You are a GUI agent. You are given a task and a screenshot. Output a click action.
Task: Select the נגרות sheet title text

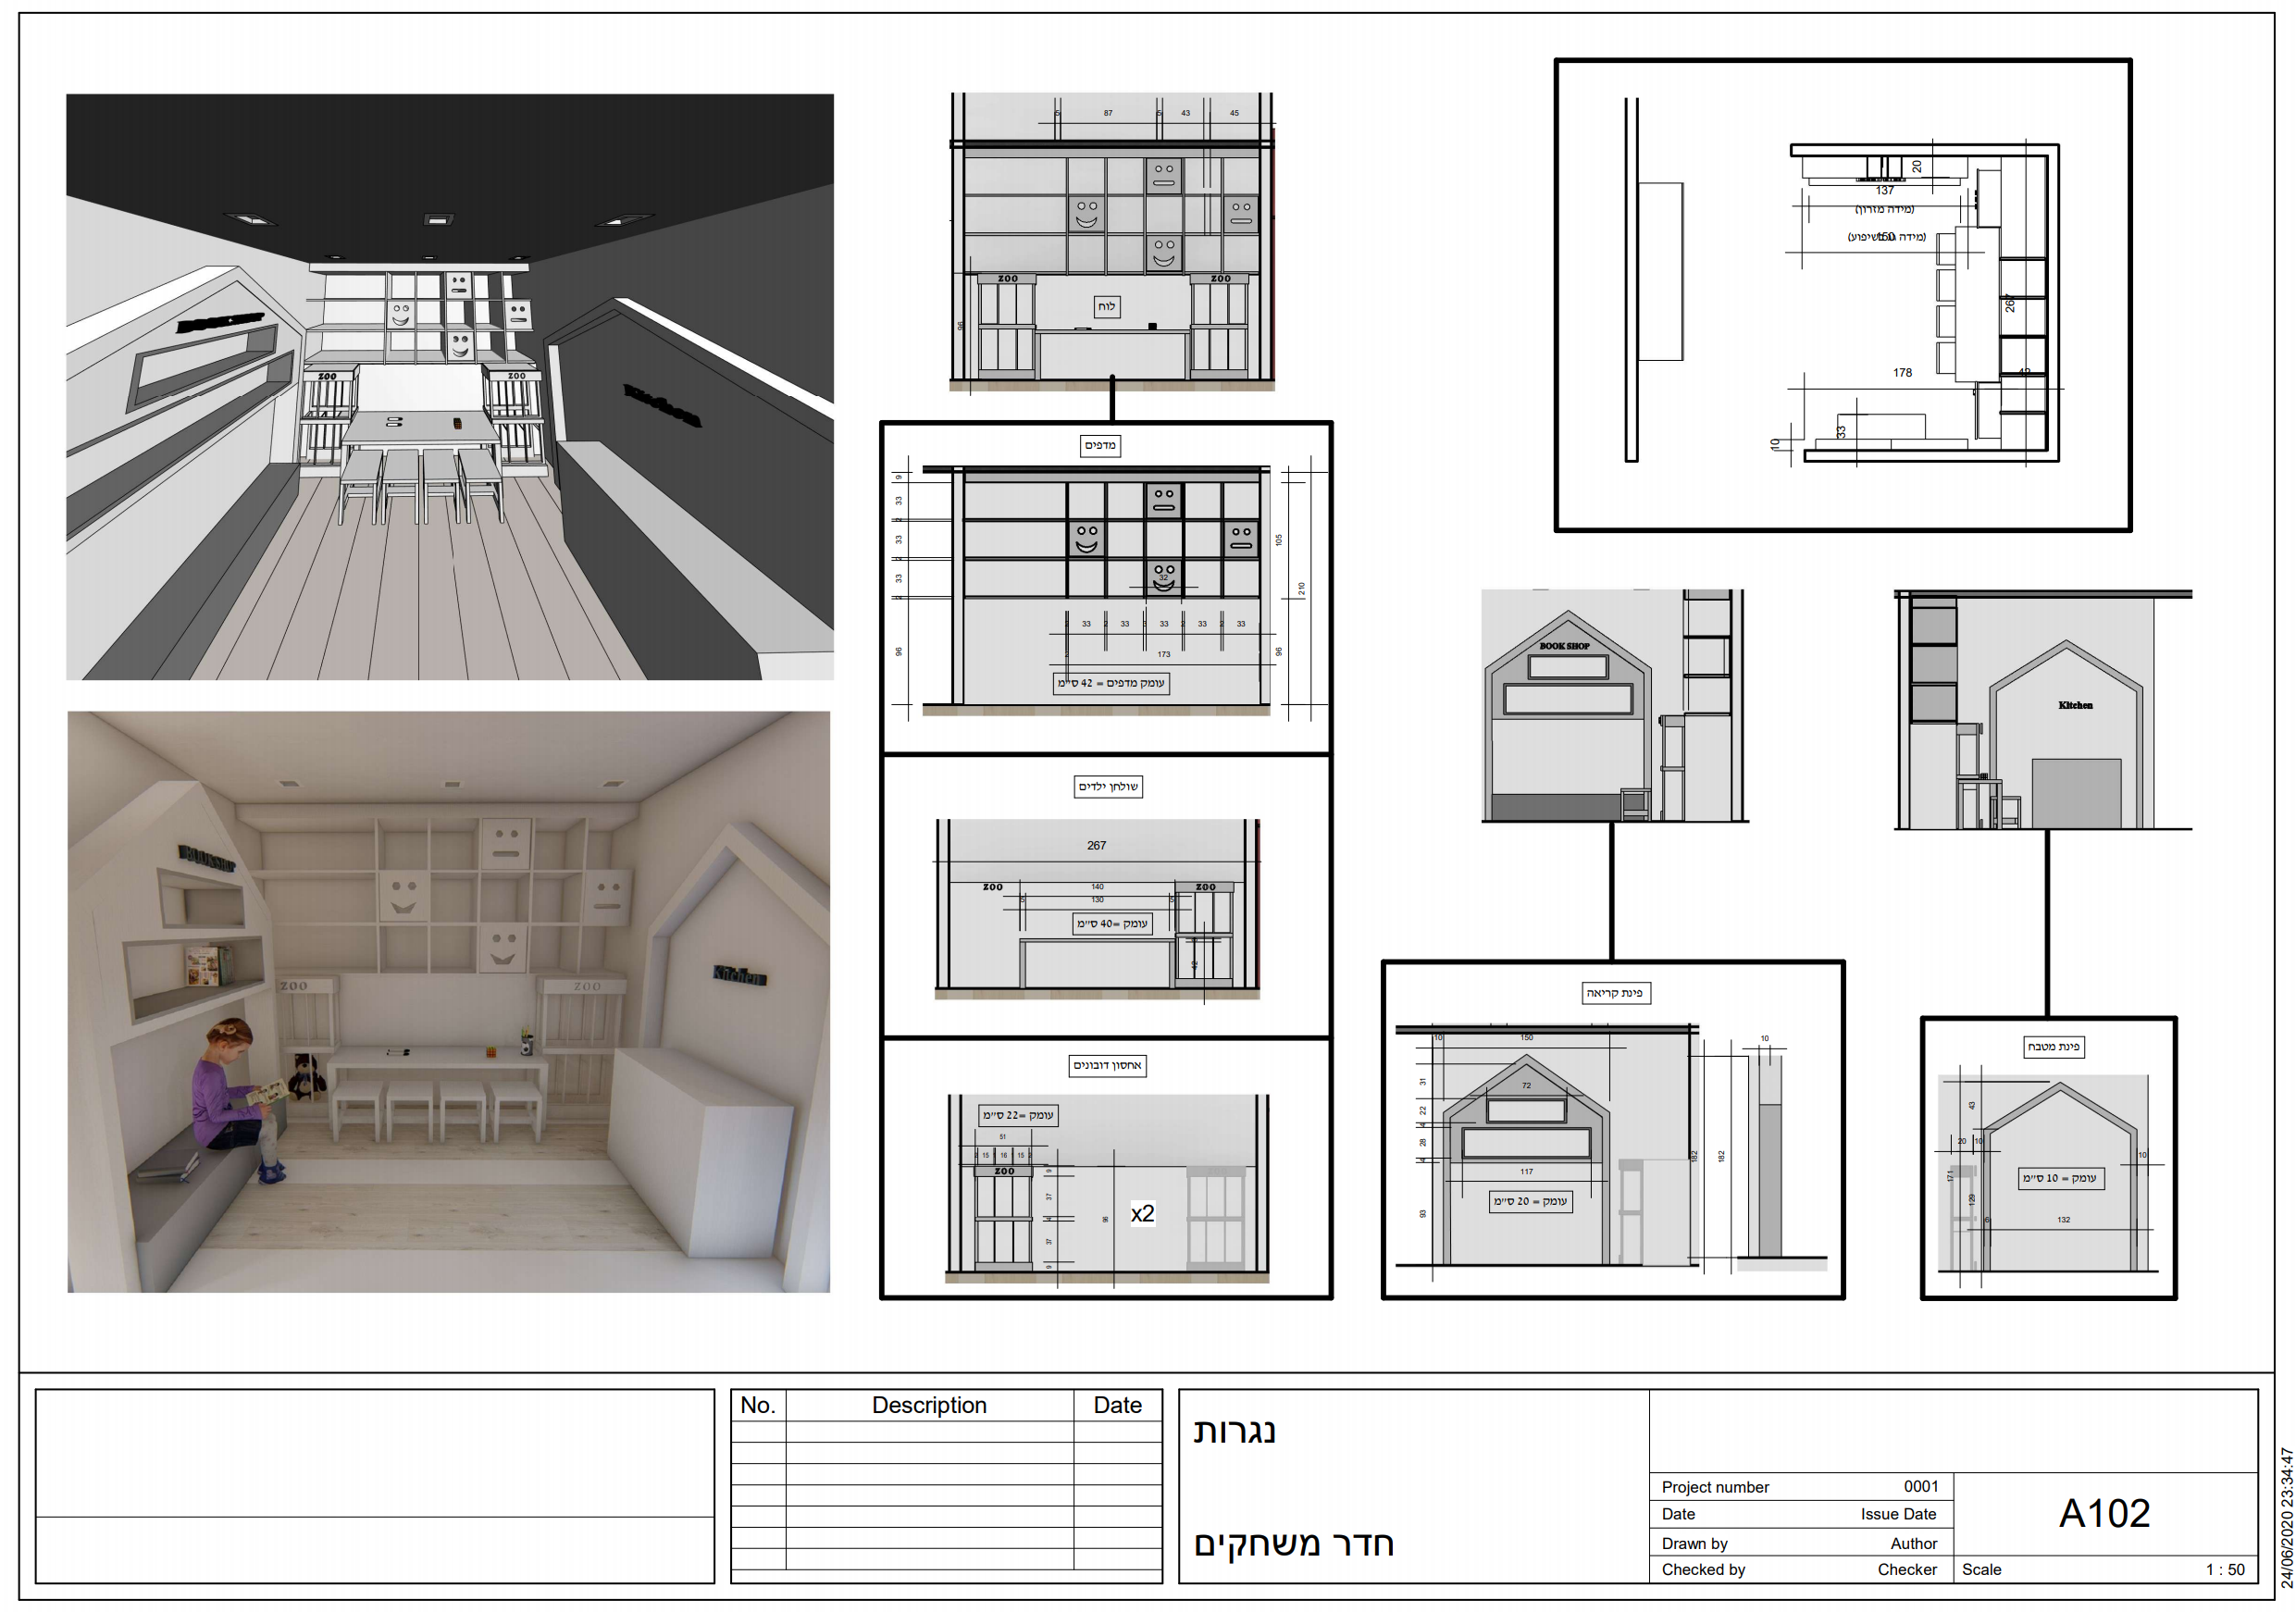(1234, 1432)
